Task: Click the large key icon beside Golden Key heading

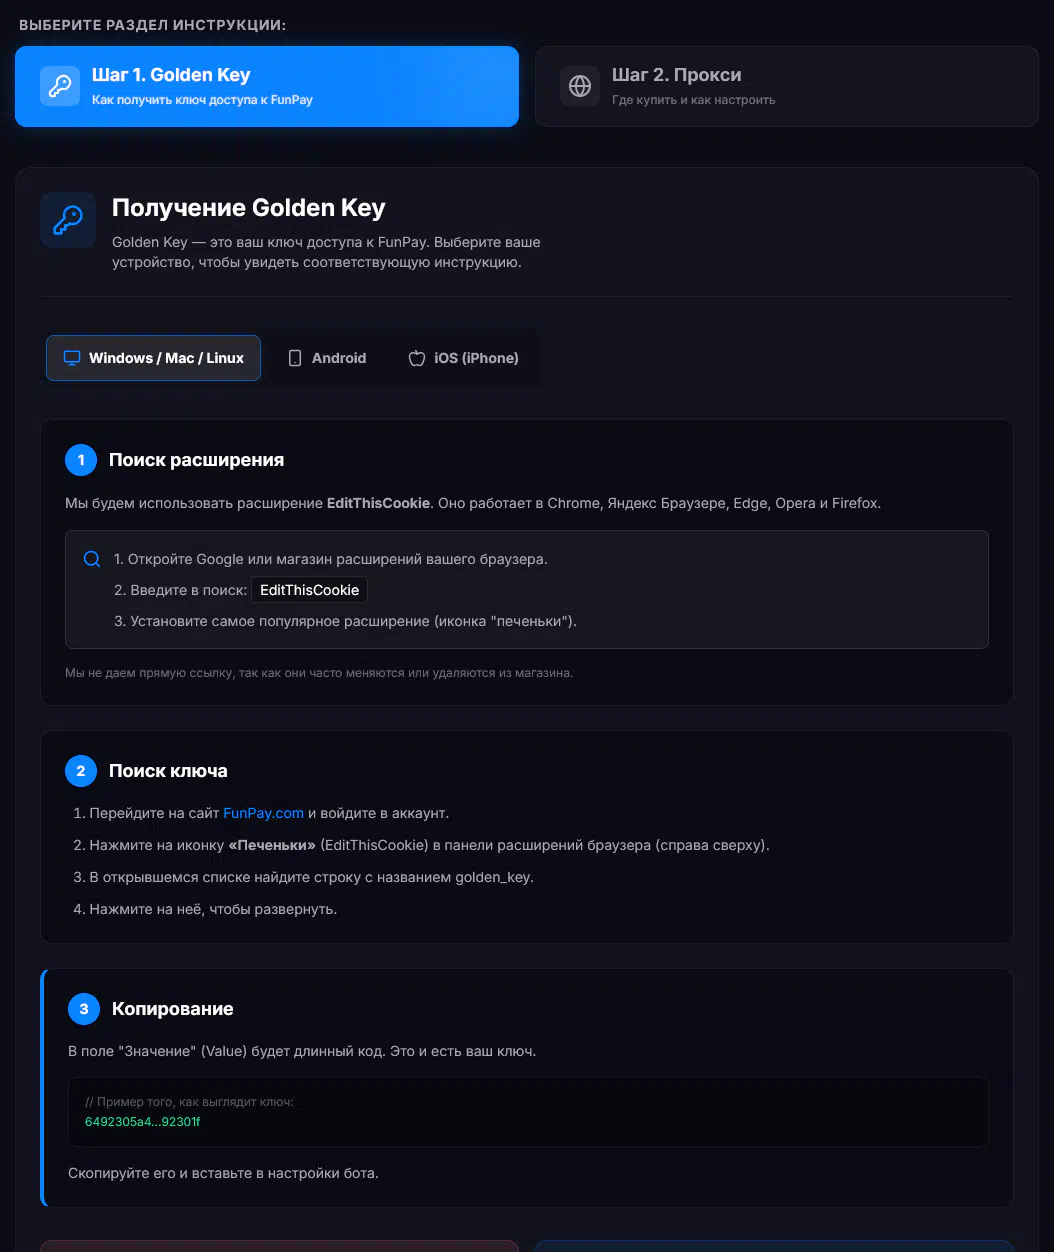Action: click(68, 220)
